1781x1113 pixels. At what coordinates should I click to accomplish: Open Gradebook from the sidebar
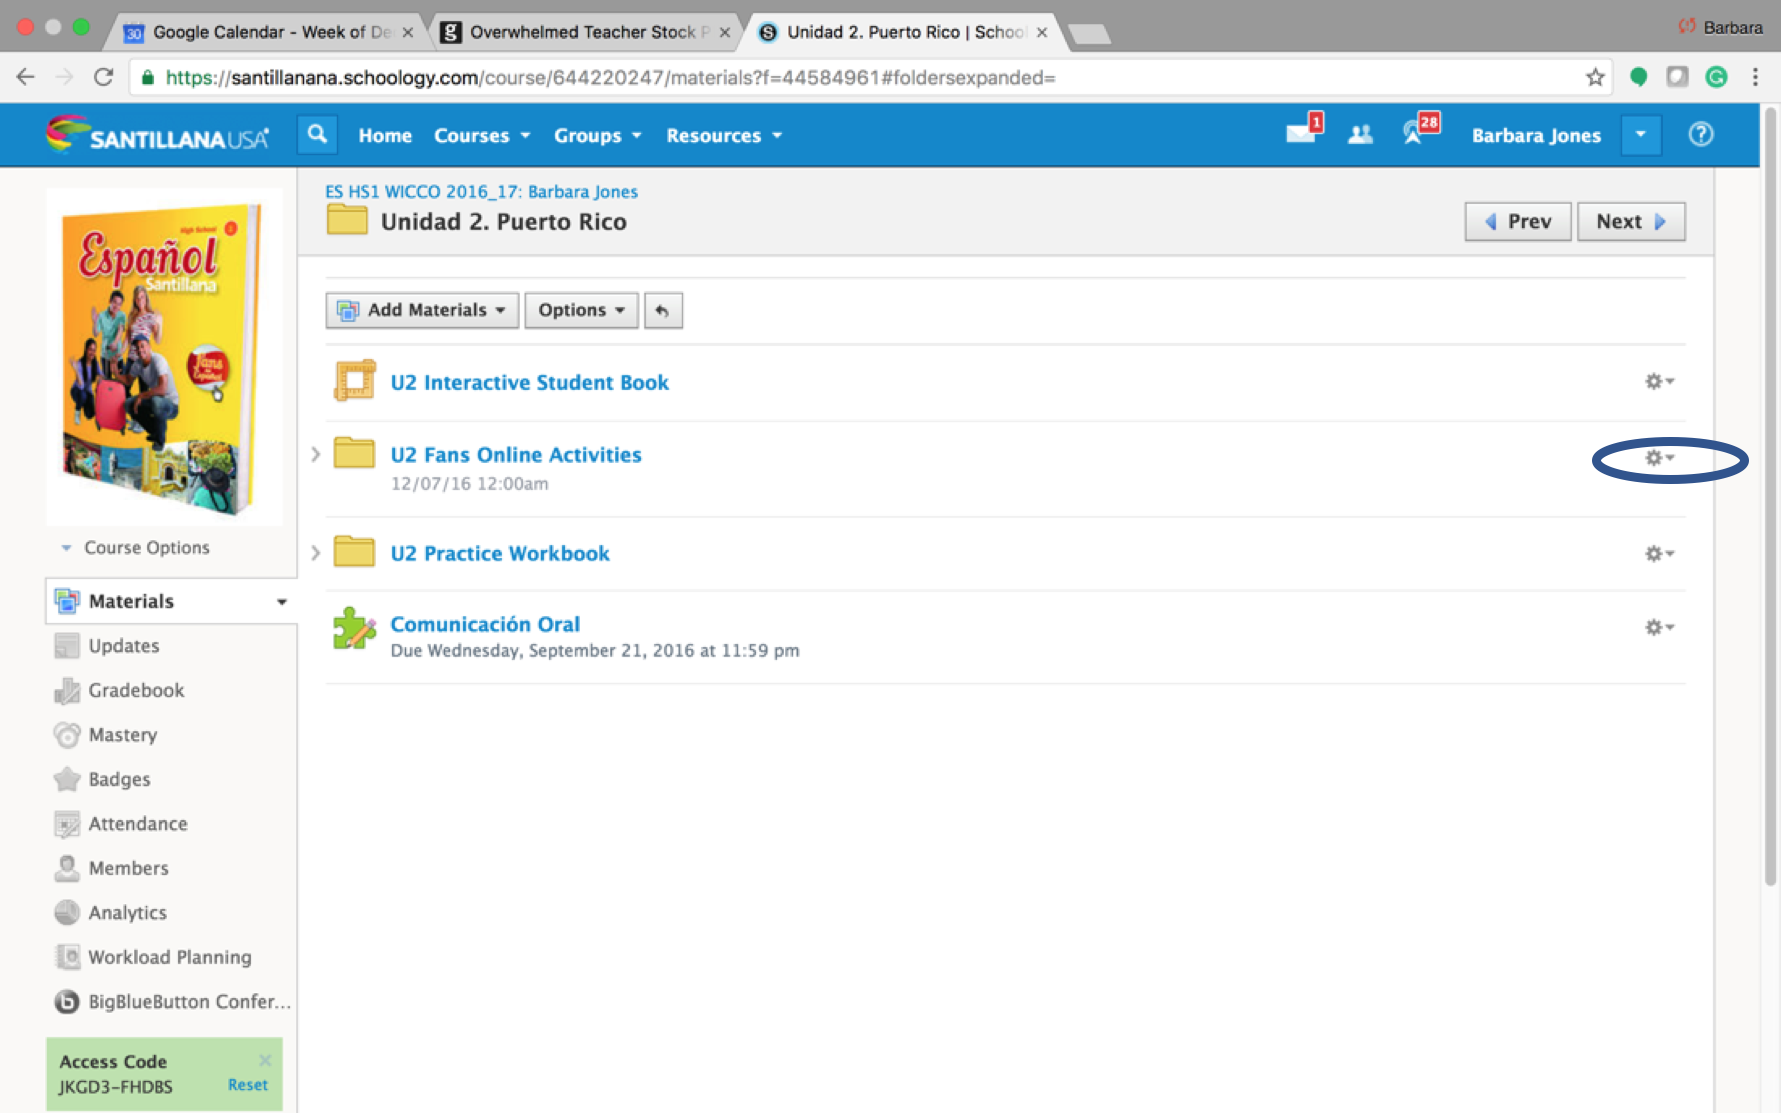click(x=134, y=690)
